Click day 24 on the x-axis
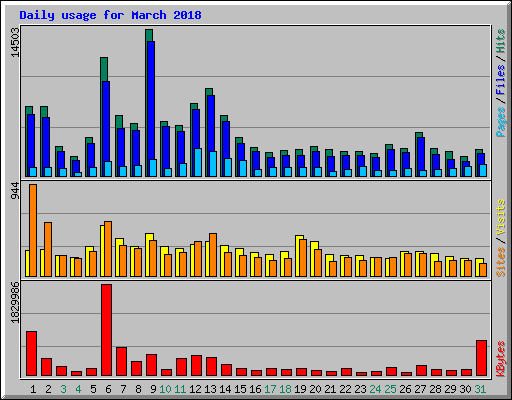 375,389
